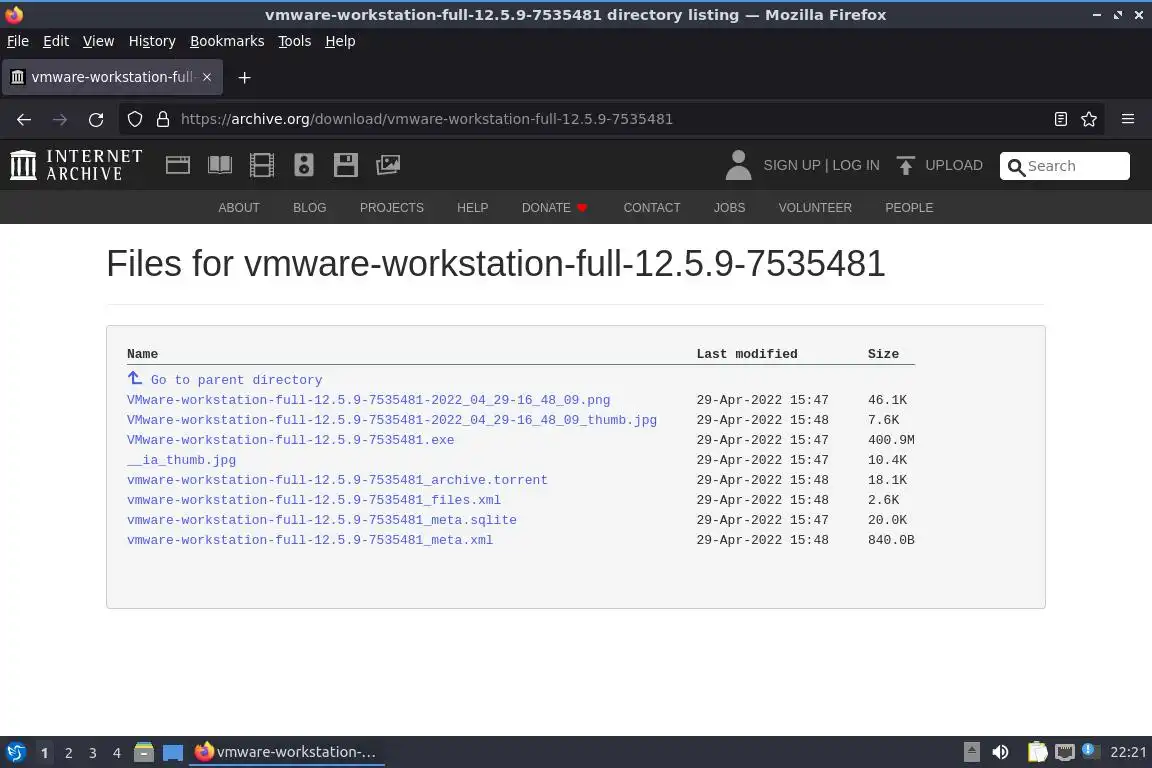
Task: Open the Help menu
Action: [340, 41]
